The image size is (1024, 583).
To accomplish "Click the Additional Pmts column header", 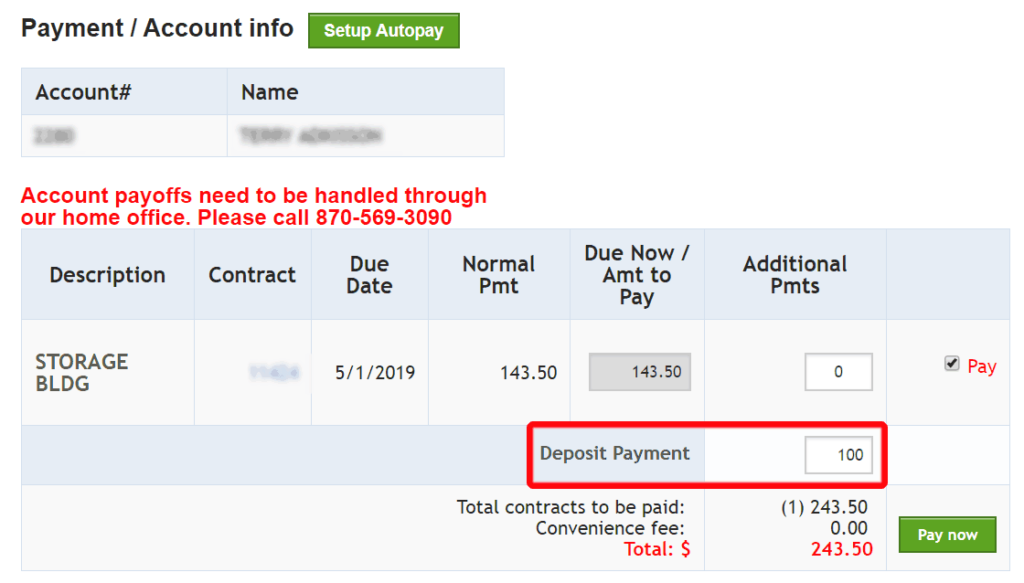I will [794, 275].
